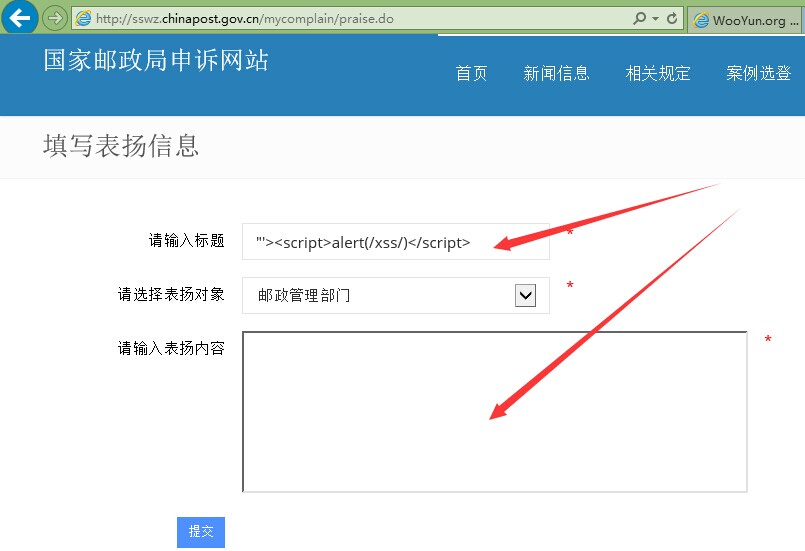805x551 pixels.
Task: Click the 国家邮政局申诉网站 site title
Action: (x=156, y=60)
